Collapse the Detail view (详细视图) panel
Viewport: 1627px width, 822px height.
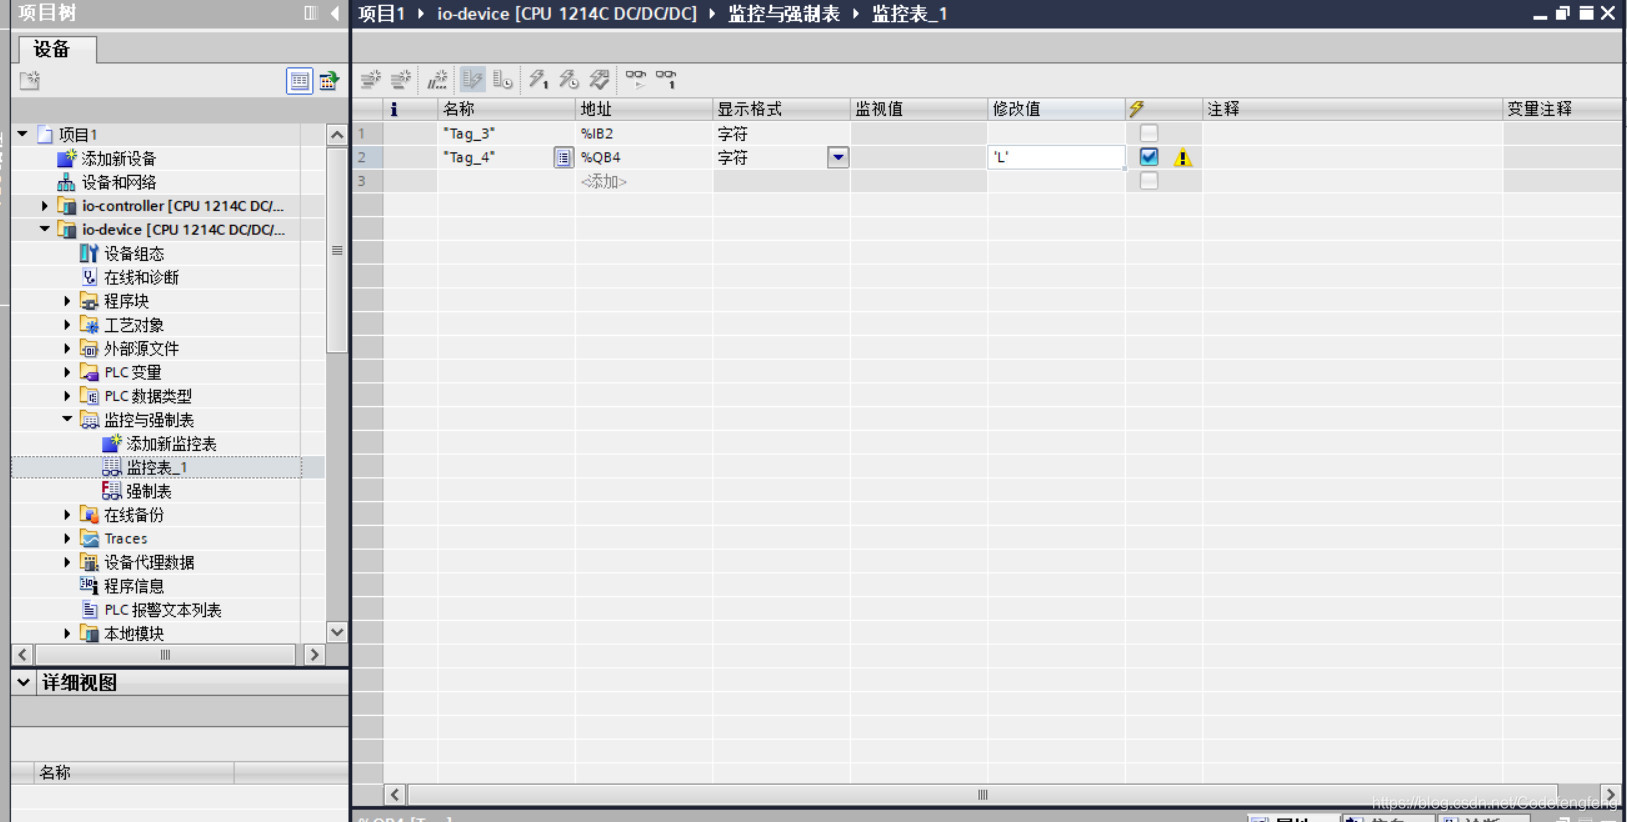pos(23,682)
